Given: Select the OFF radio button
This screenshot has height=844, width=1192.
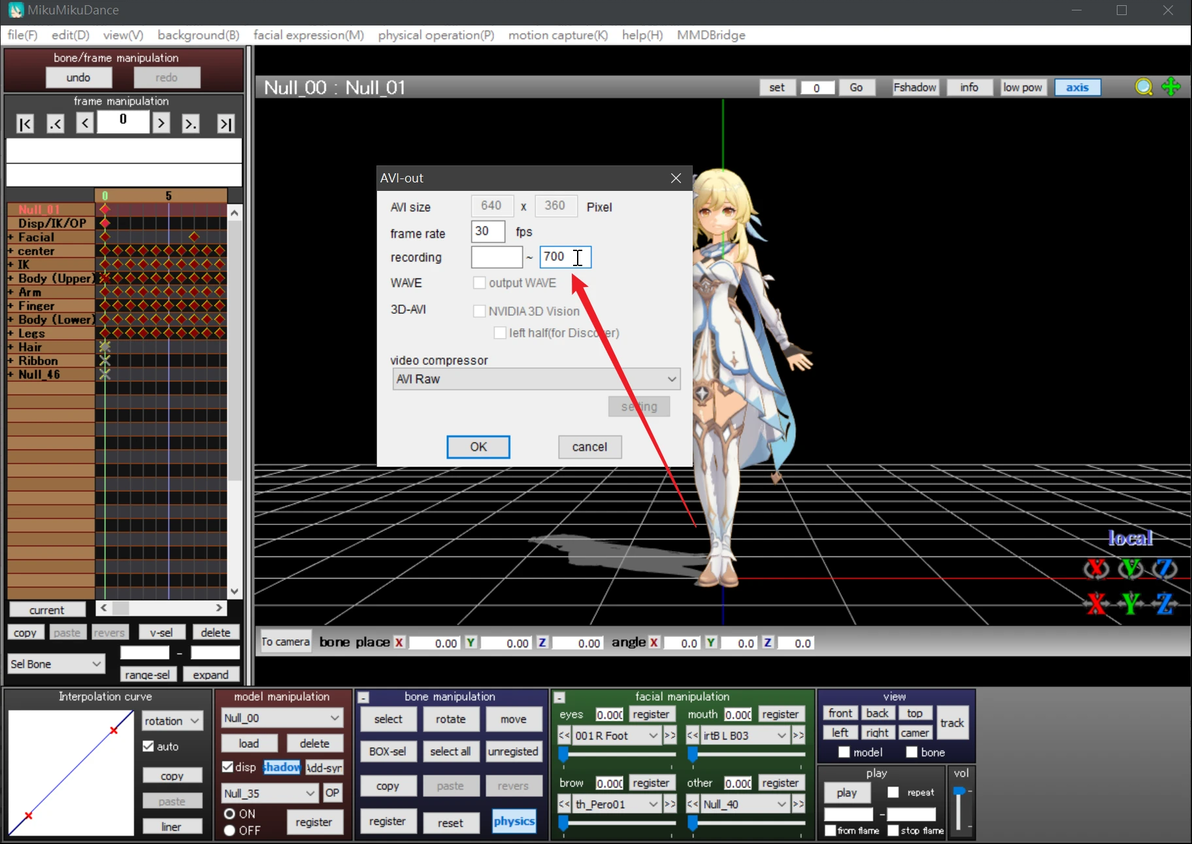Looking at the screenshot, I should pyautogui.click(x=229, y=830).
